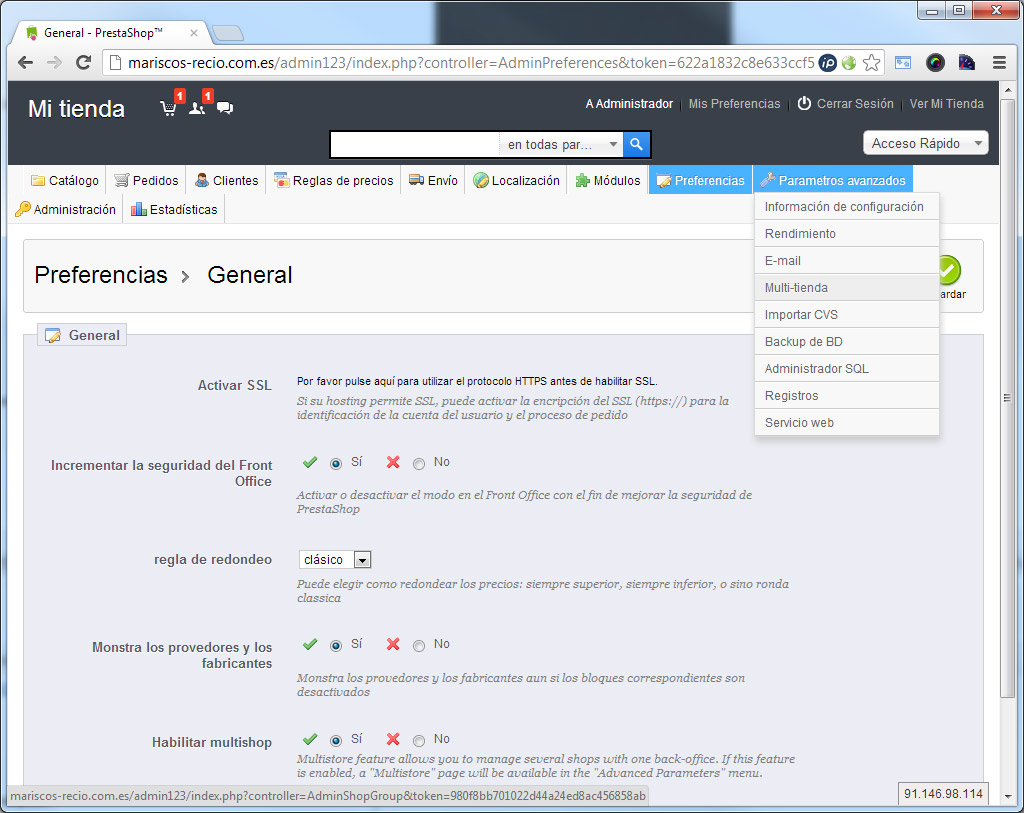1024x813 pixels.
Task: Click the power icon next to Cerrar Sesión
Action: click(804, 103)
